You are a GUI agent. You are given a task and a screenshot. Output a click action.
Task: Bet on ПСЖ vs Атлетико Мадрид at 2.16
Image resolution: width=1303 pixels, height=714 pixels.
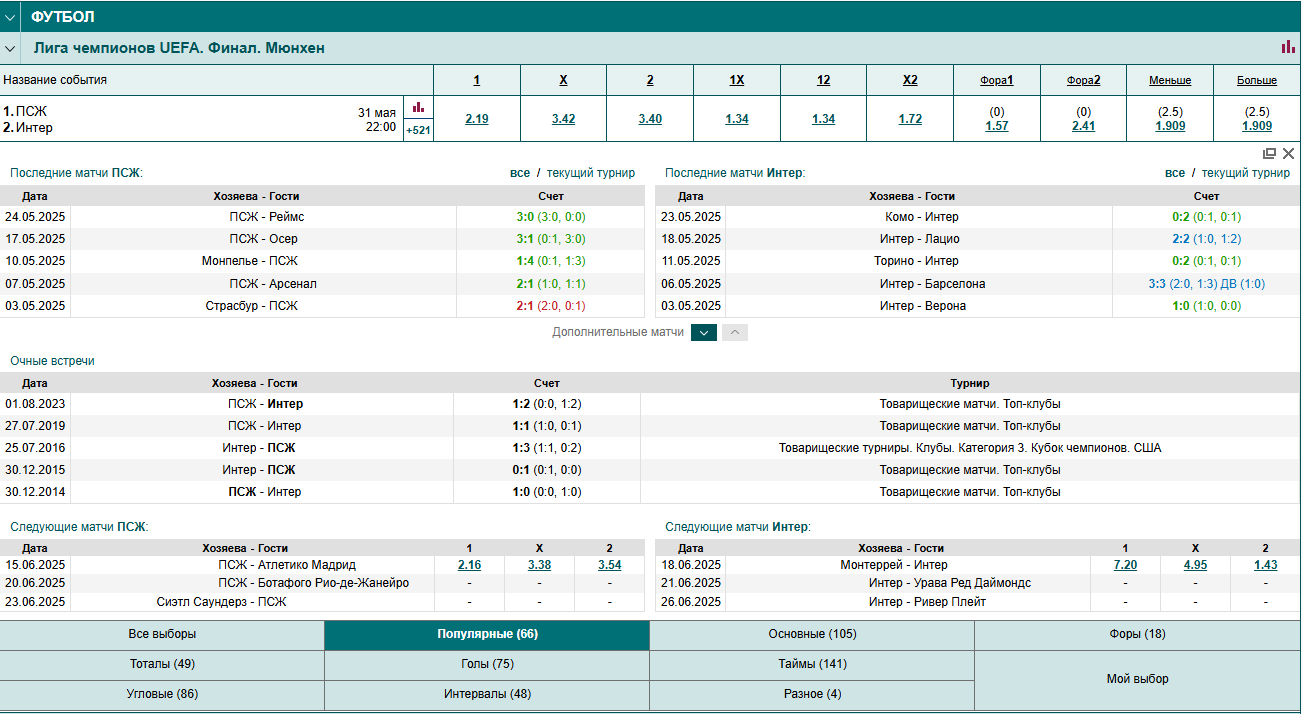[x=469, y=565]
